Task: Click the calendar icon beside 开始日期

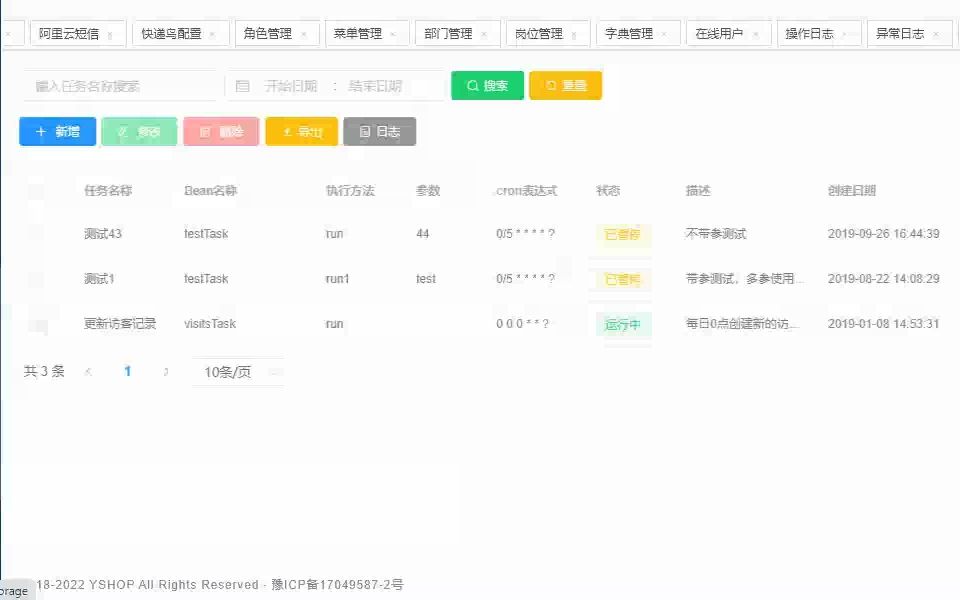Action: click(x=243, y=86)
